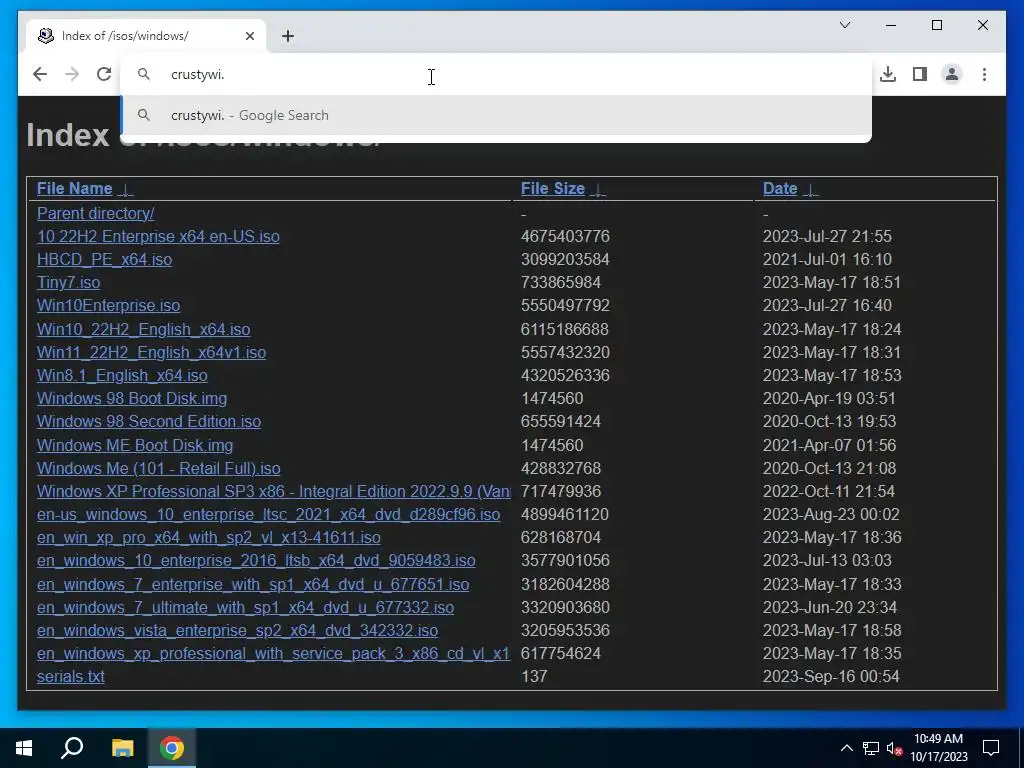Screen dimensions: 1024x768
Task: Click file size 733865984 for Tiny7
Action: coord(560,282)
